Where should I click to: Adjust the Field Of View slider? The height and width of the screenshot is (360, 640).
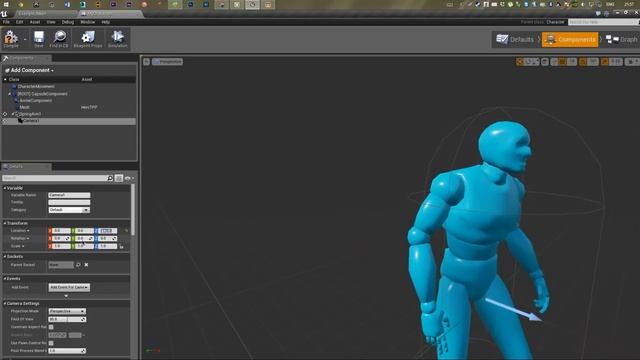click(x=67, y=319)
